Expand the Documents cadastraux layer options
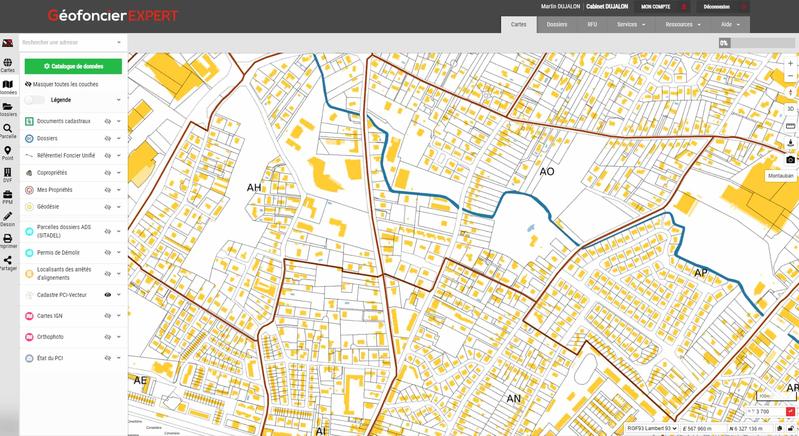Image resolution: width=799 pixels, height=436 pixels. pyautogui.click(x=119, y=122)
